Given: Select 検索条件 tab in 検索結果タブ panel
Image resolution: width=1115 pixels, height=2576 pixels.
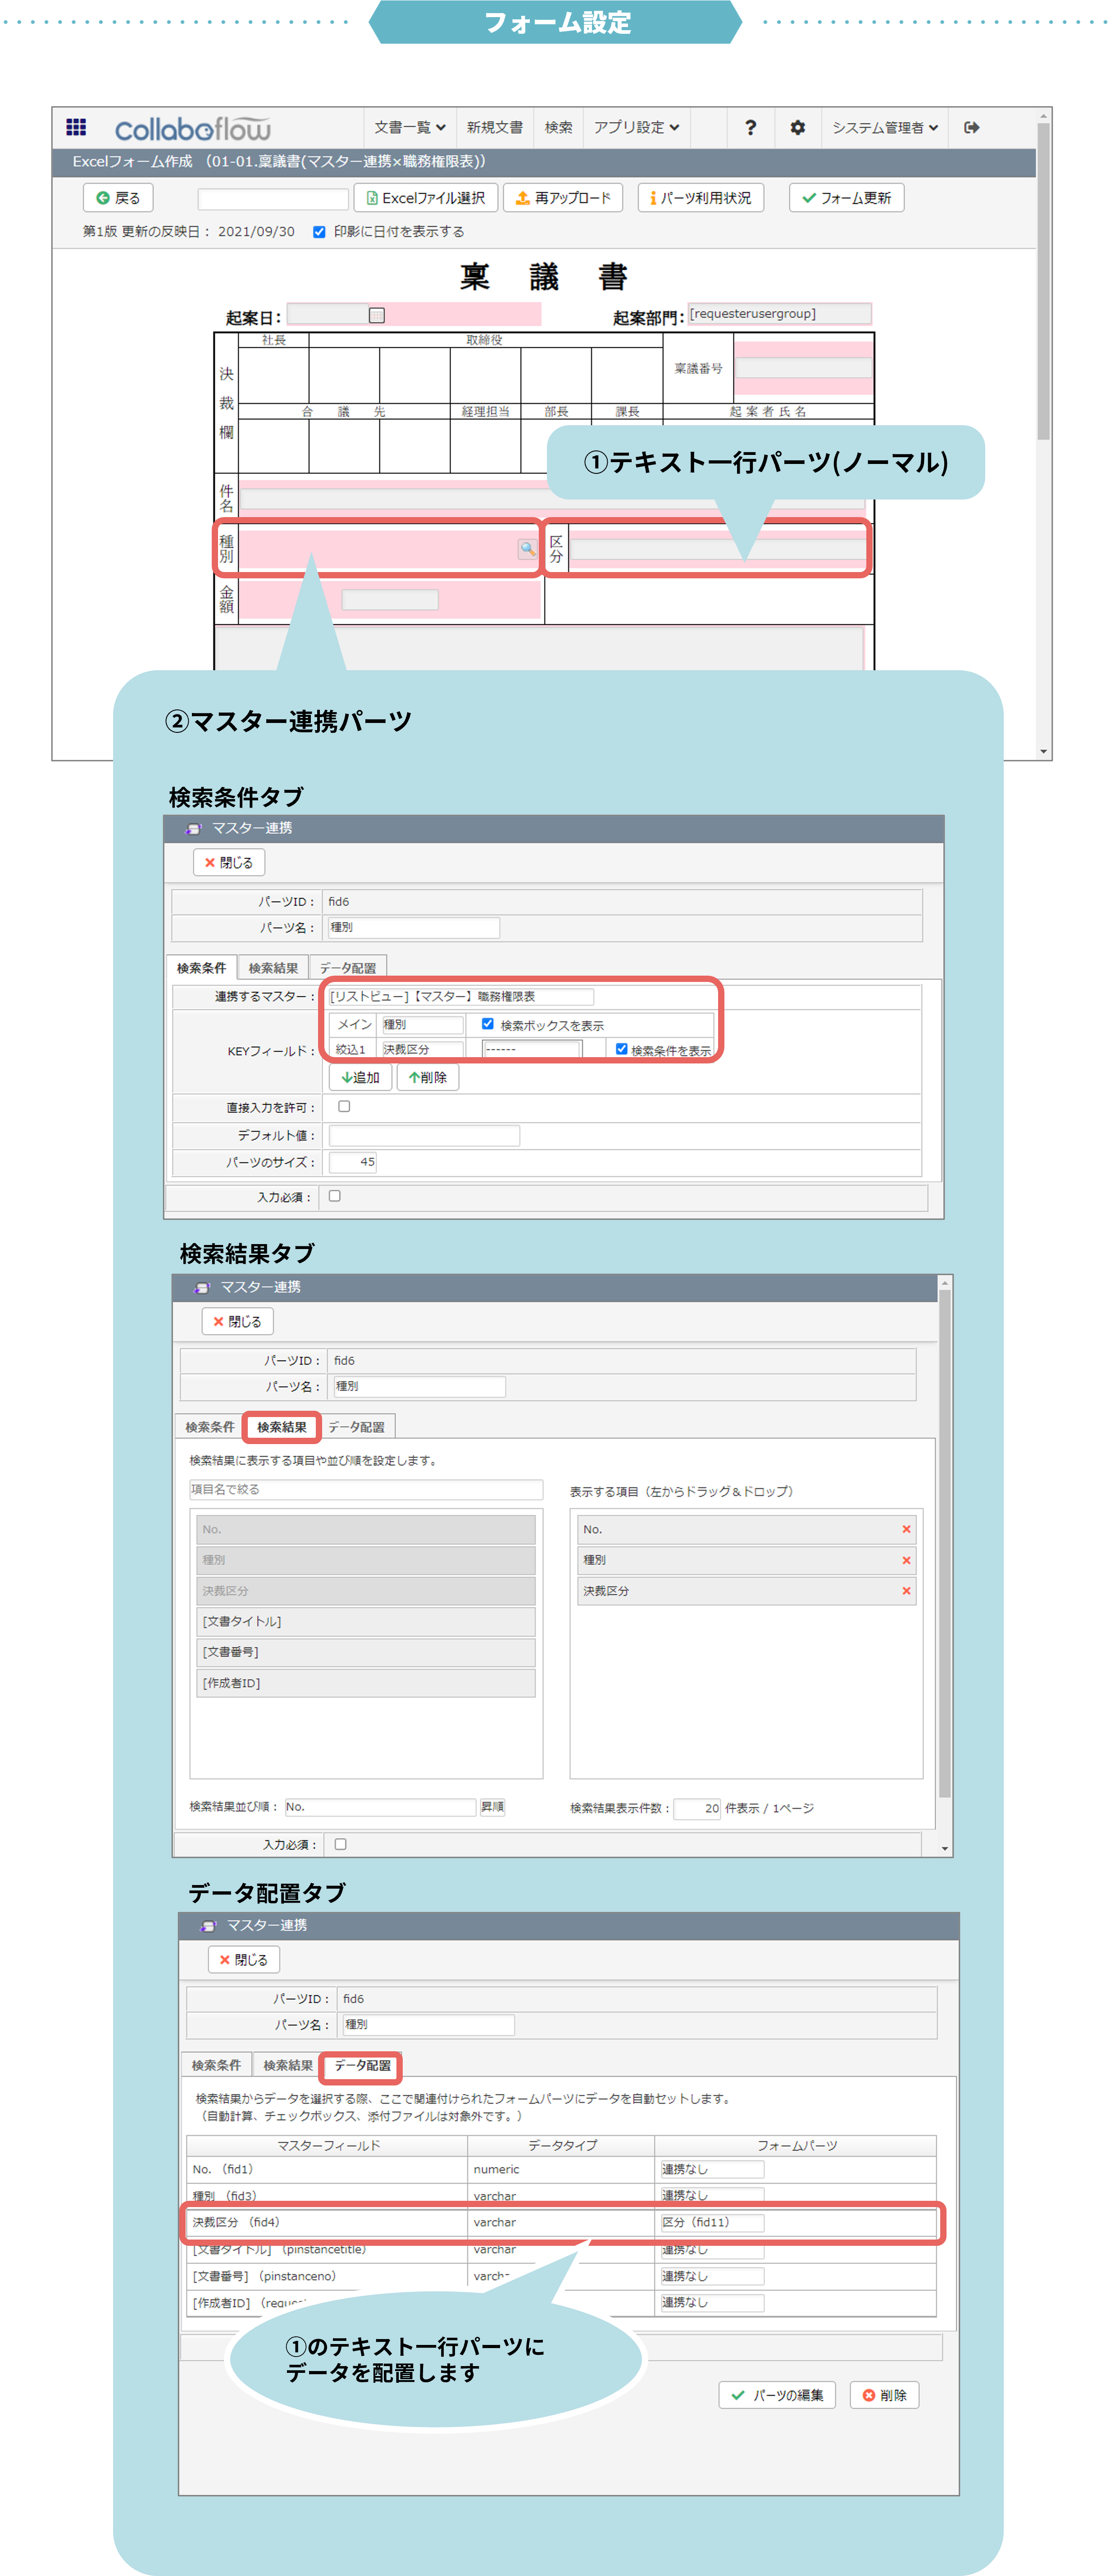Looking at the screenshot, I should coord(209,1427).
